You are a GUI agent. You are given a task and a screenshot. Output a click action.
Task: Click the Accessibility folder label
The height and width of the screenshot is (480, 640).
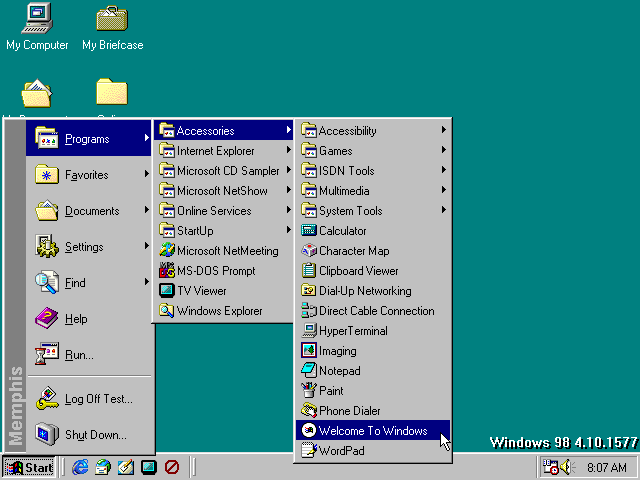(x=347, y=131)
